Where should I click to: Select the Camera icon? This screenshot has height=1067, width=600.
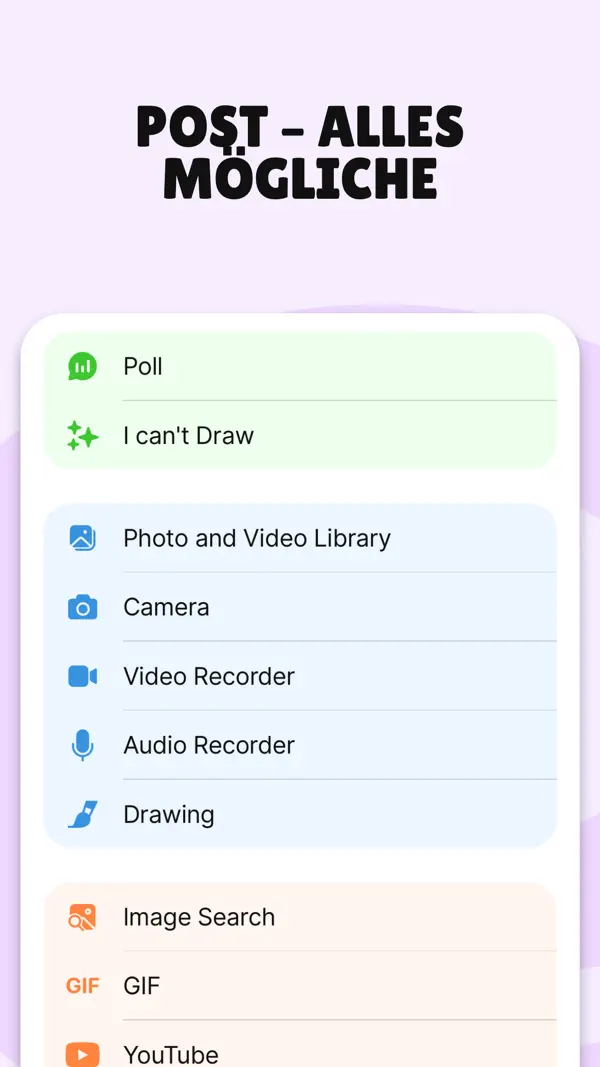pyautogui.click(x=83, y=607)
